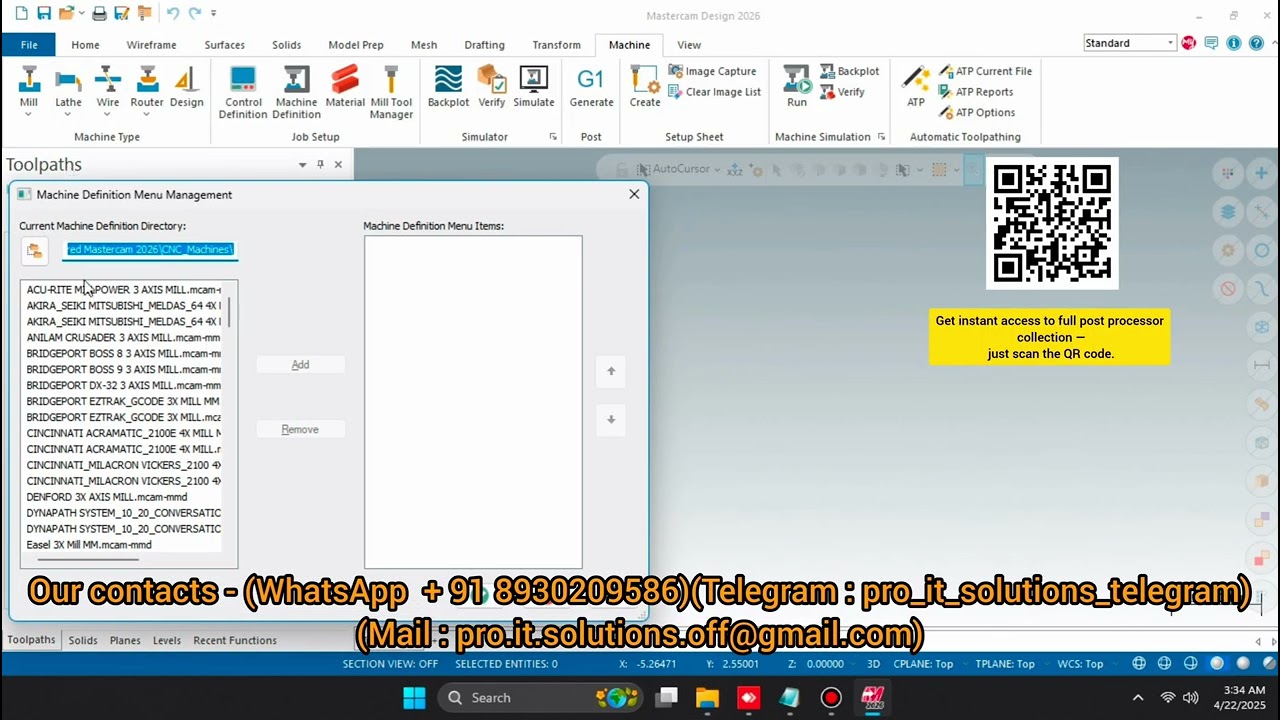Generate G1 post output
This screenshot has width=1280, height=720.
click(591, 87)
